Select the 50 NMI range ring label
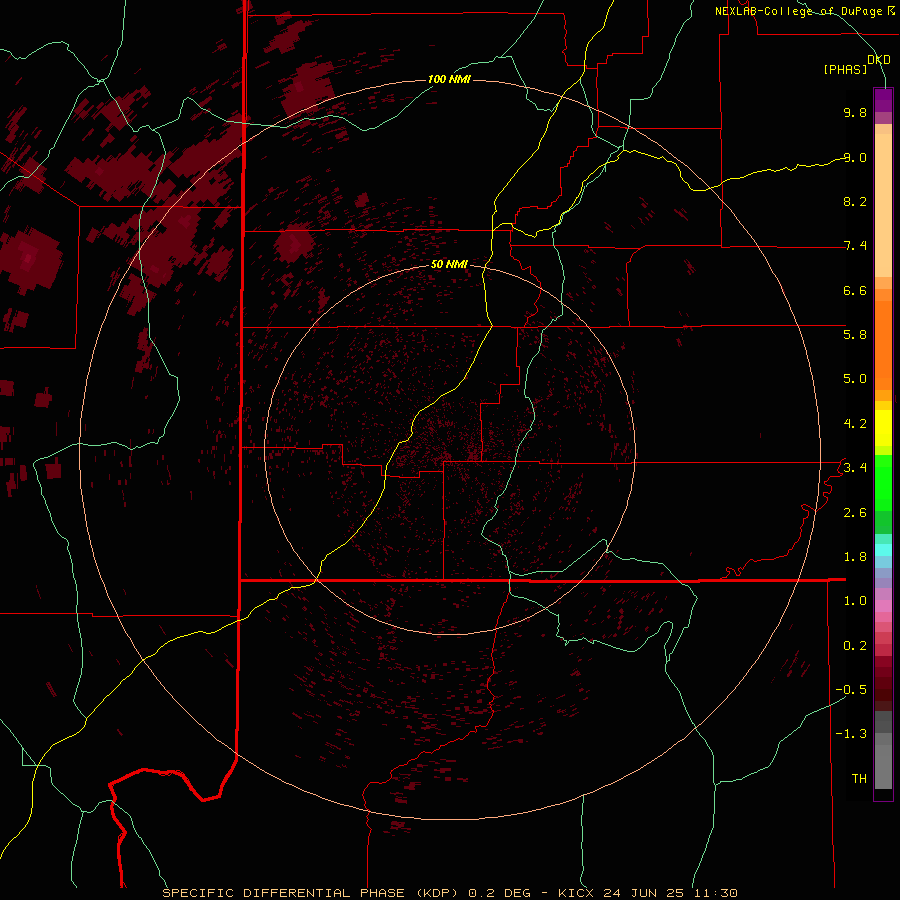 (449, 264)
